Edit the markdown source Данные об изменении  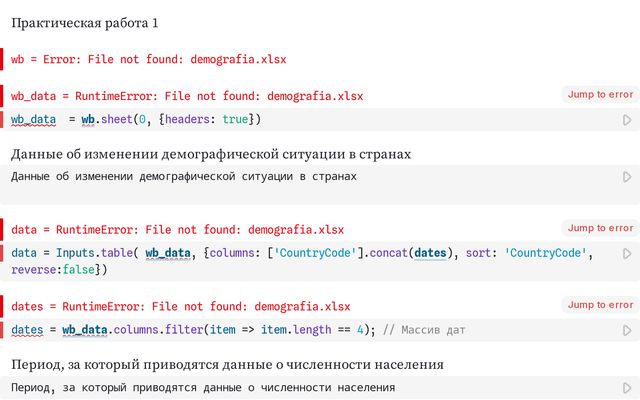click(184, 177)
